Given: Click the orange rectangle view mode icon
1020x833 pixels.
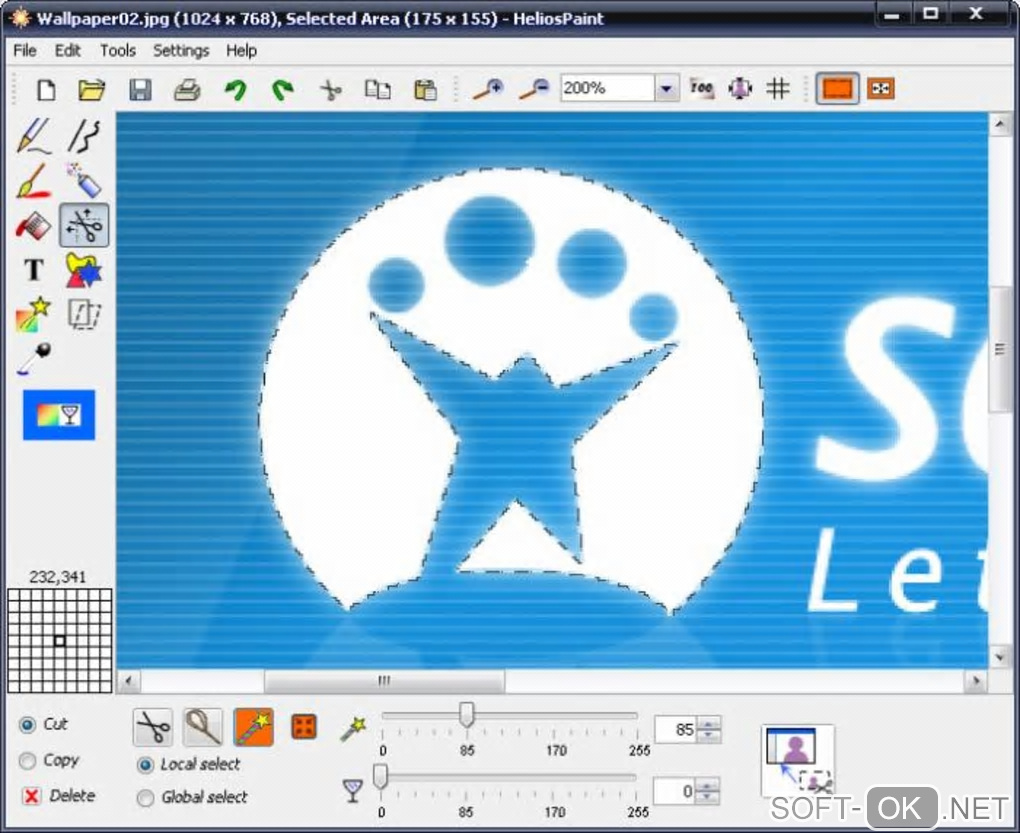Looking at the screenshot, I should [x=837, y=88].
